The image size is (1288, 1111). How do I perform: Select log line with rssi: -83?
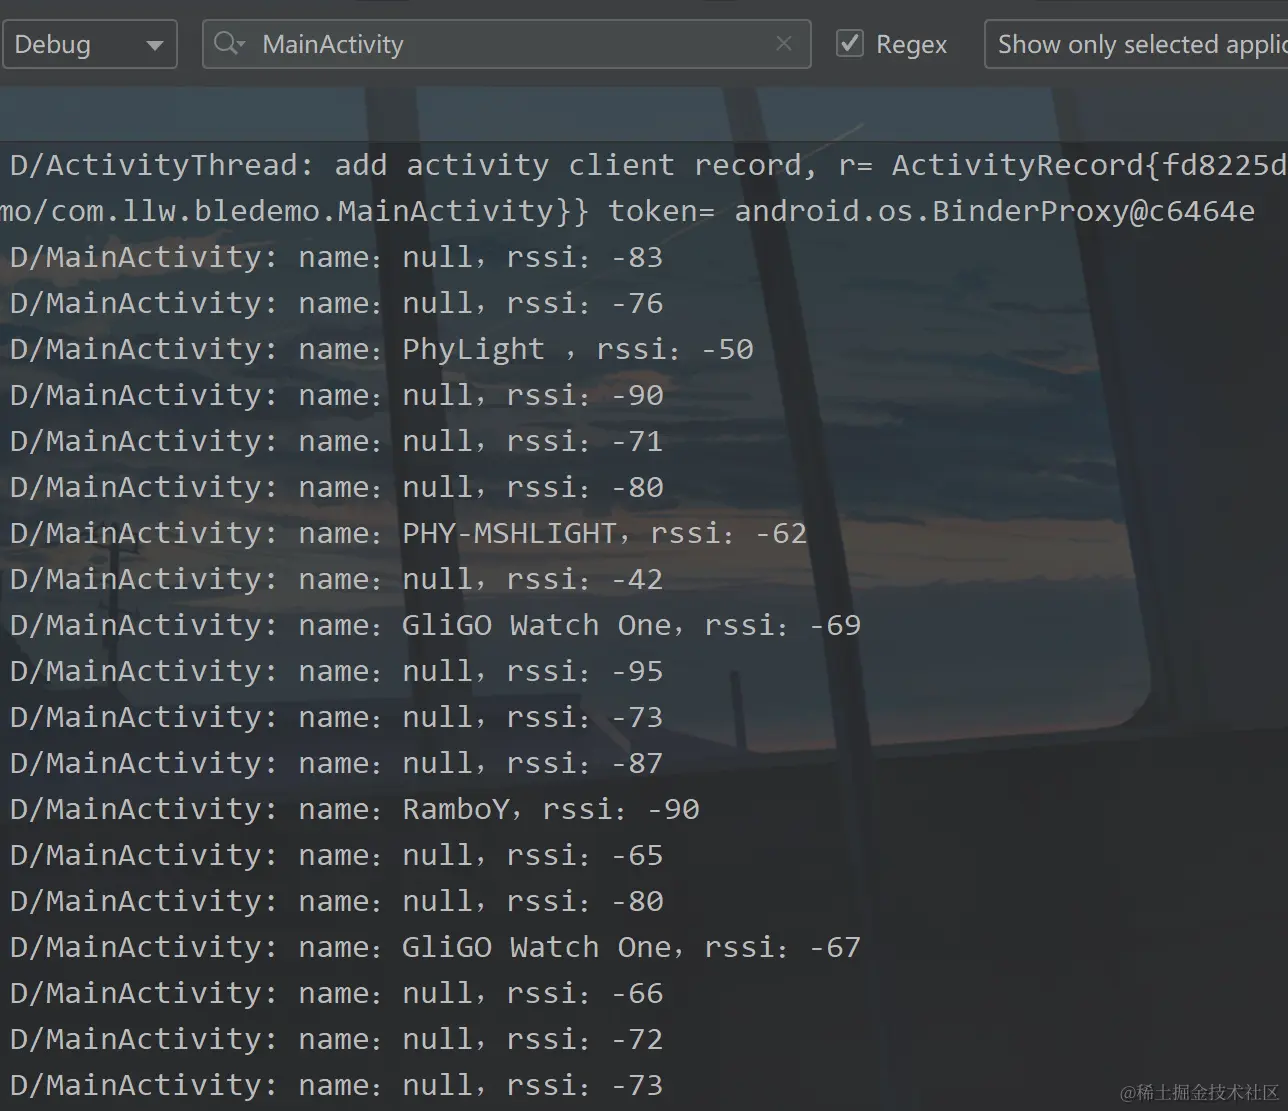click(336, 257)
